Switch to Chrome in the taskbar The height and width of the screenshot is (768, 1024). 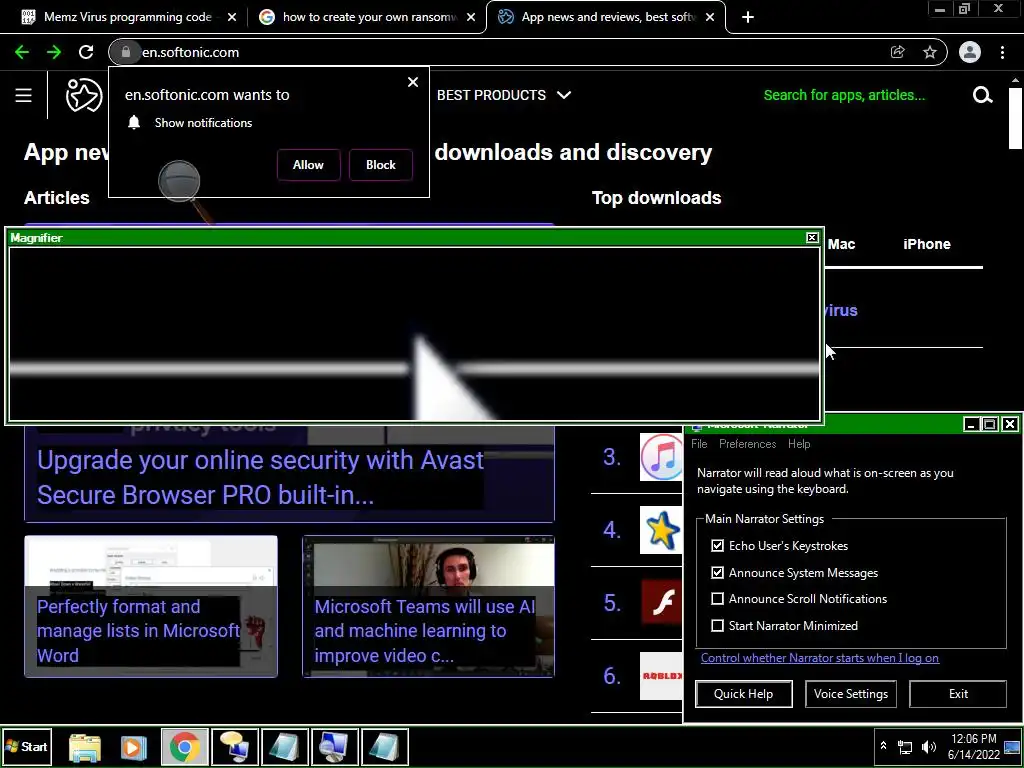185,746
